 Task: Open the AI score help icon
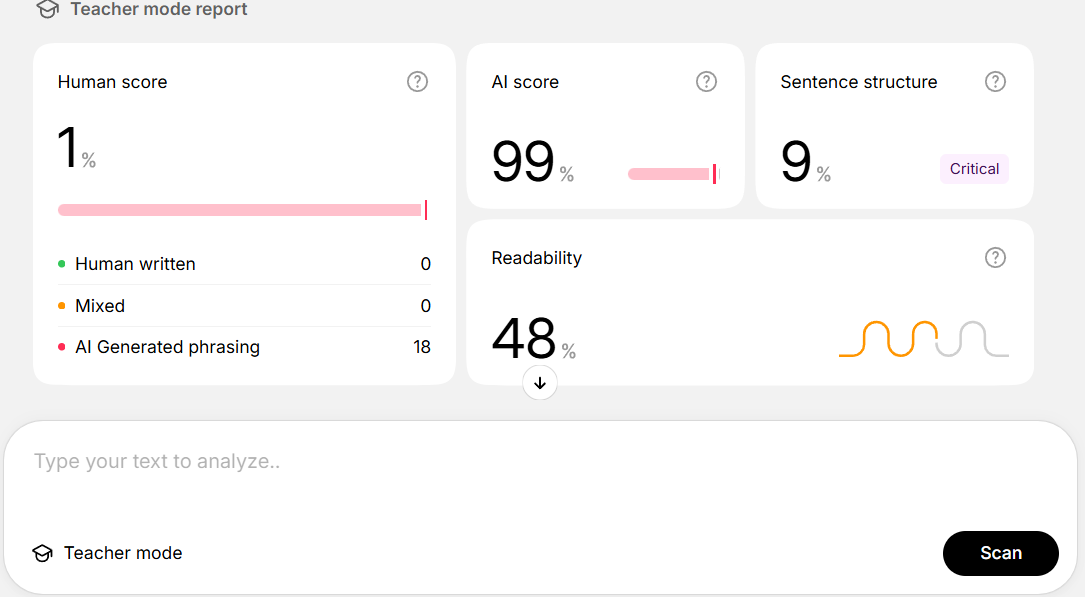pos(706,82)
